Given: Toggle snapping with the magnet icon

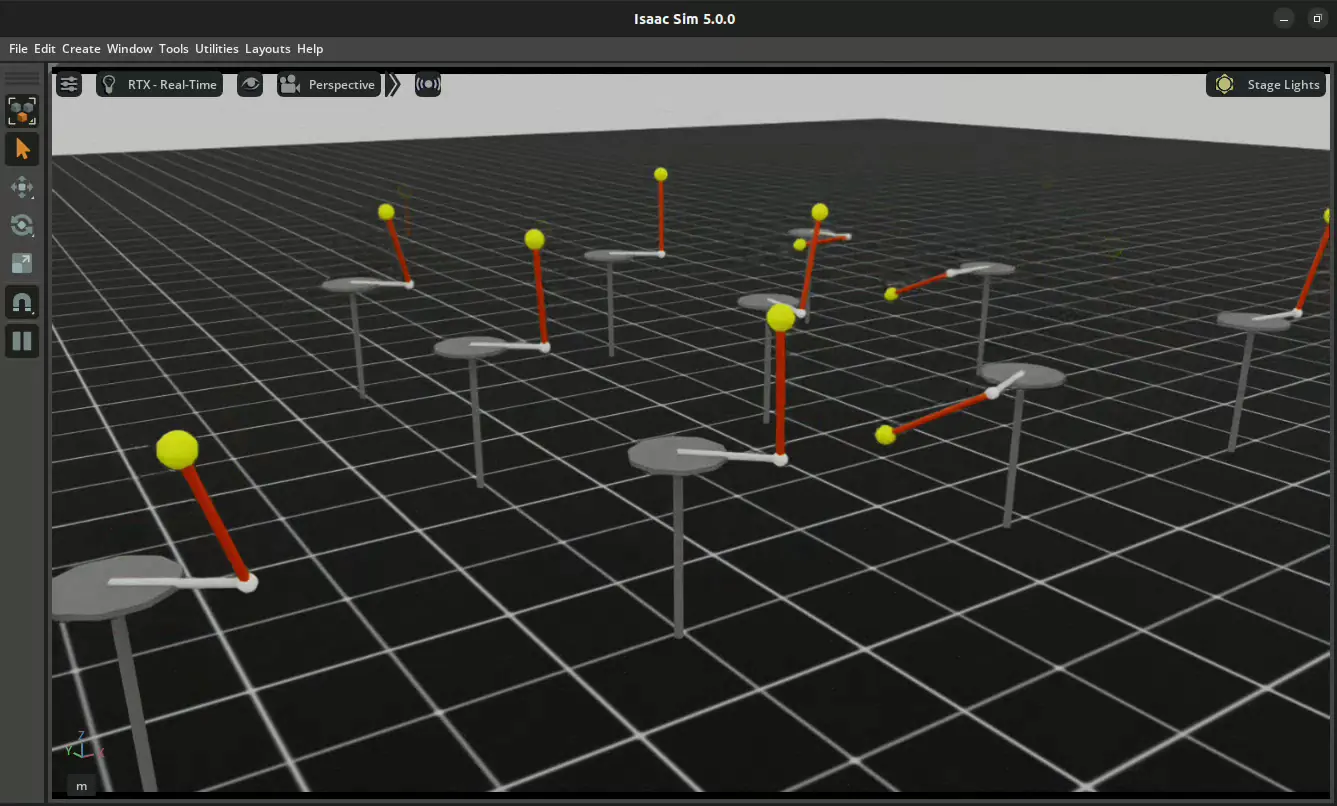Looking at the screenshot, I should pyautogui.click(x=22, y=302).
